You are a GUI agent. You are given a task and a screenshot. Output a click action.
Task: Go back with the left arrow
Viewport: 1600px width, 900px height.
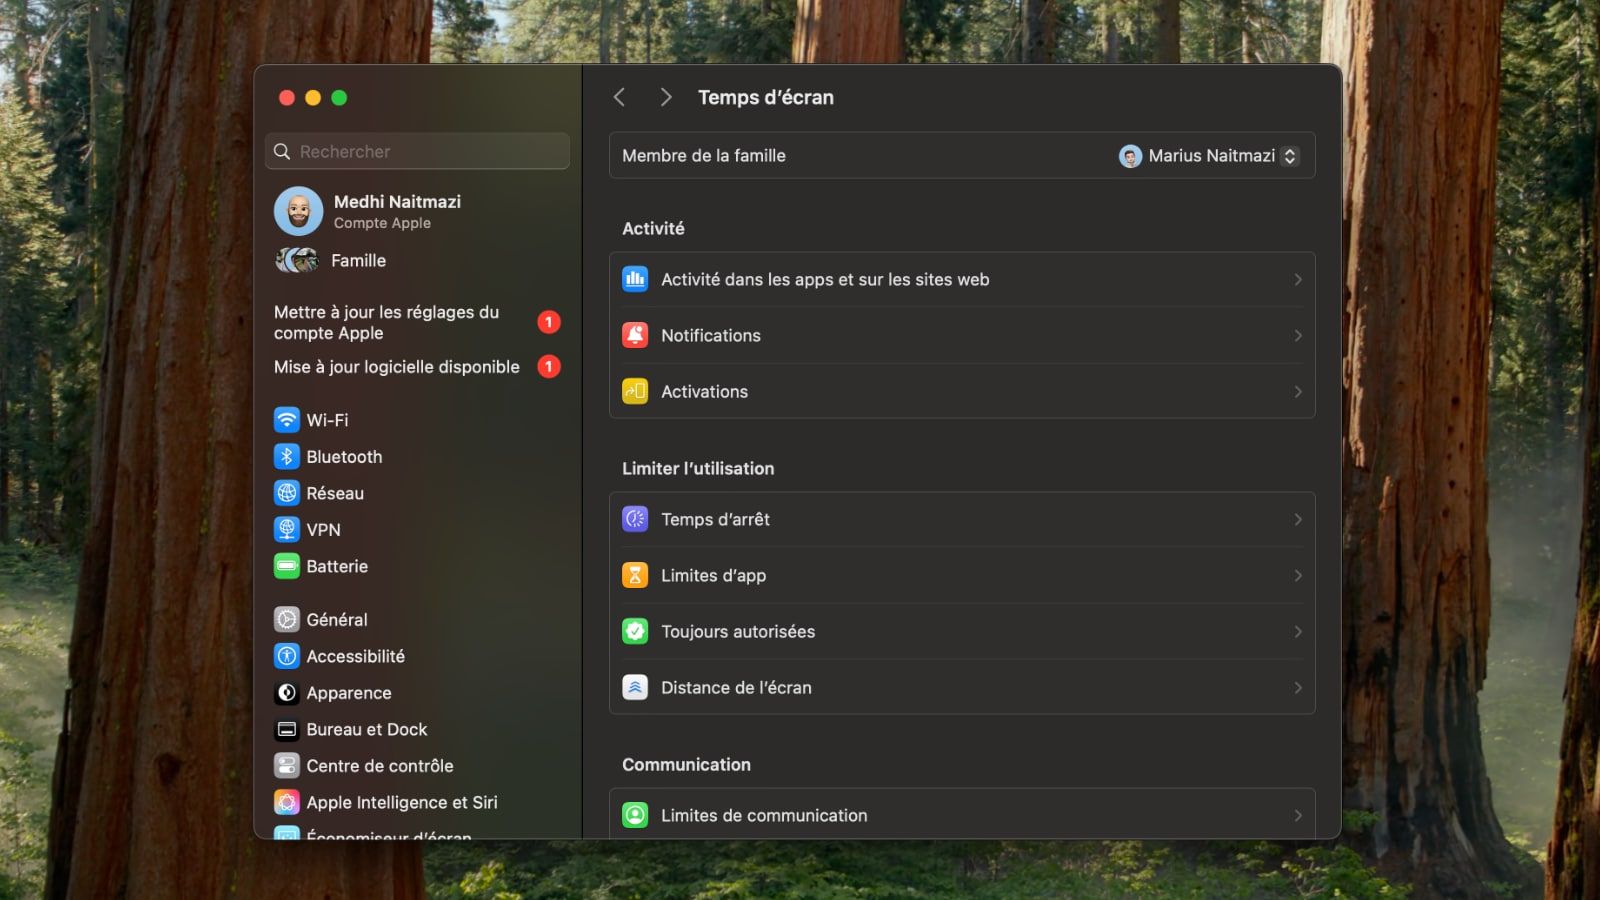tap(619, 97)
